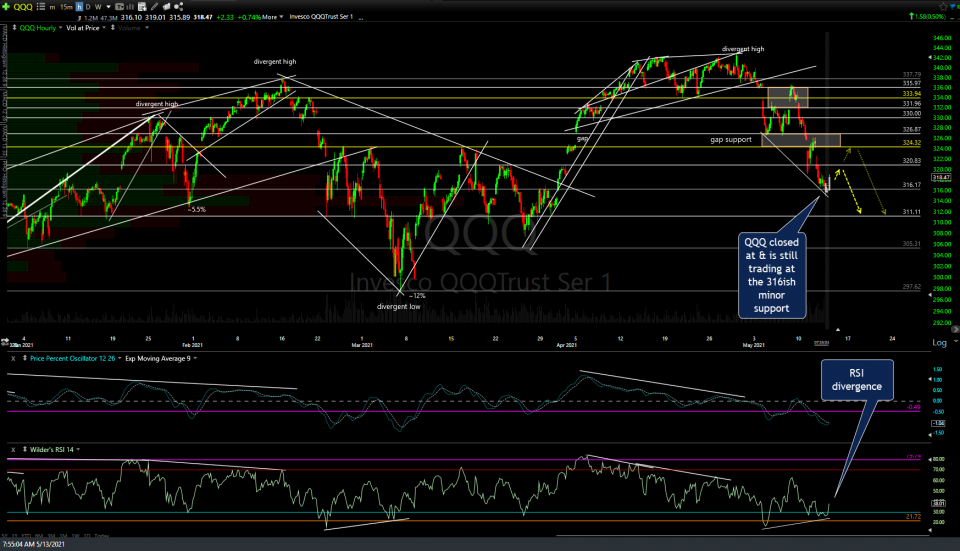Click the +0.74% percent change value
The height and width of the screenshot is (551, 960).
click(x=249, y=17)
